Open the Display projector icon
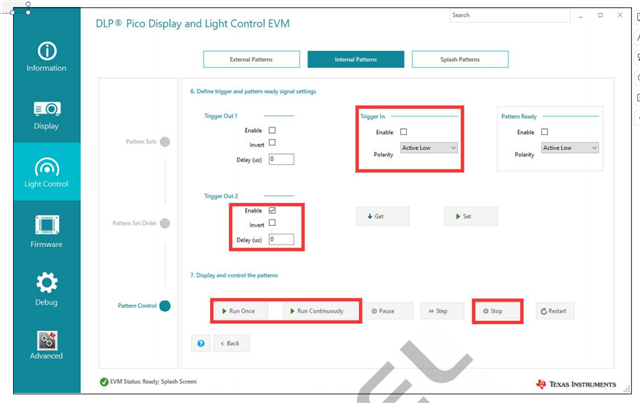This screenshot has width=640, height=403. pyautogui.click(x=47, y=109)
